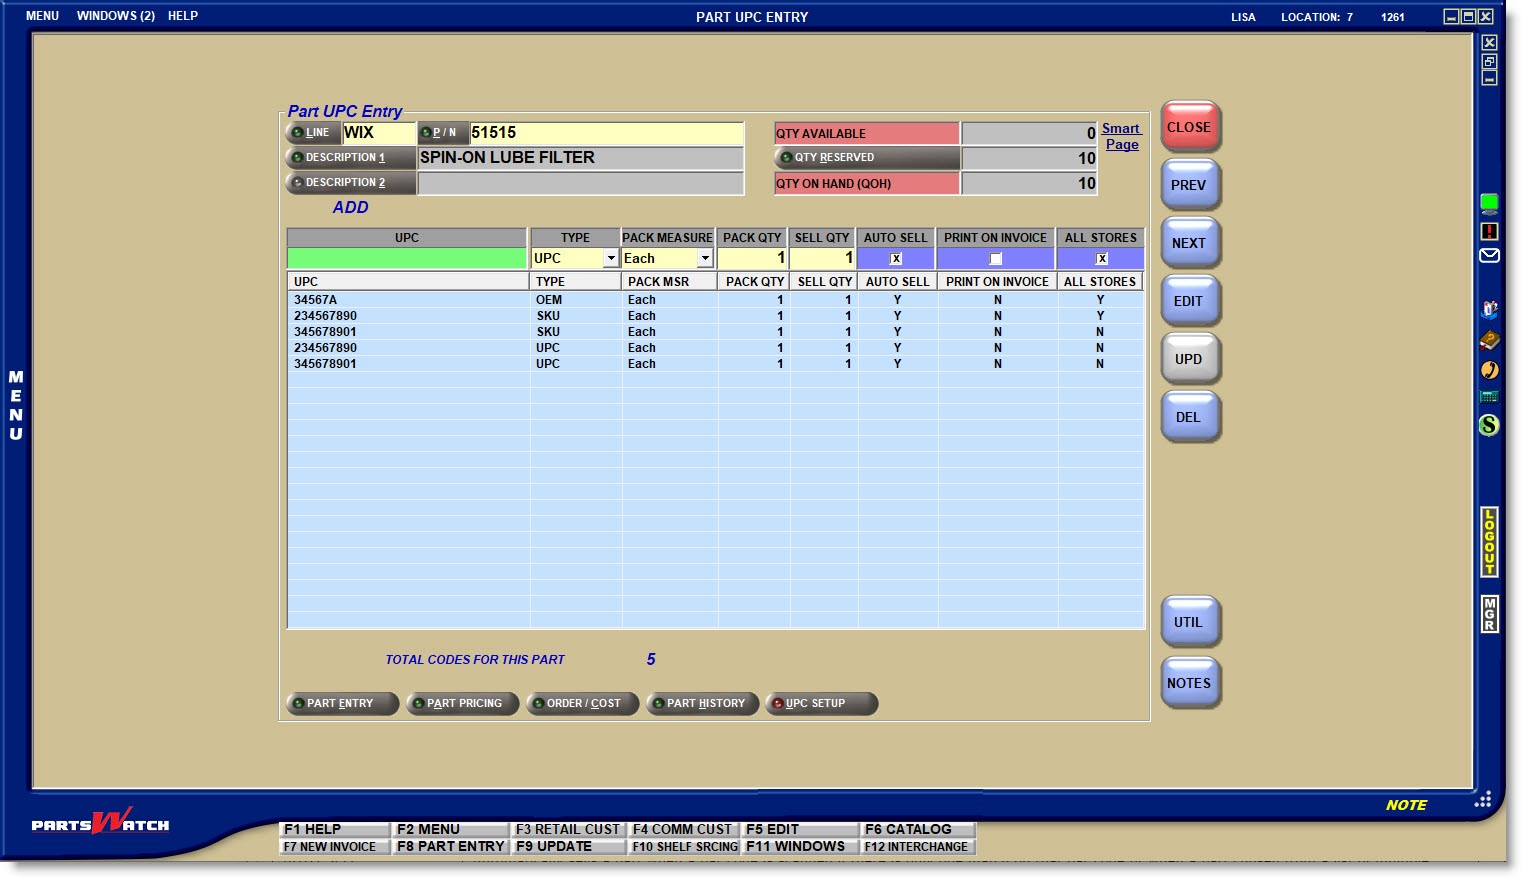Click the Smart Page link
The width and height of the screenshot is (1522, 878).
1119,135
